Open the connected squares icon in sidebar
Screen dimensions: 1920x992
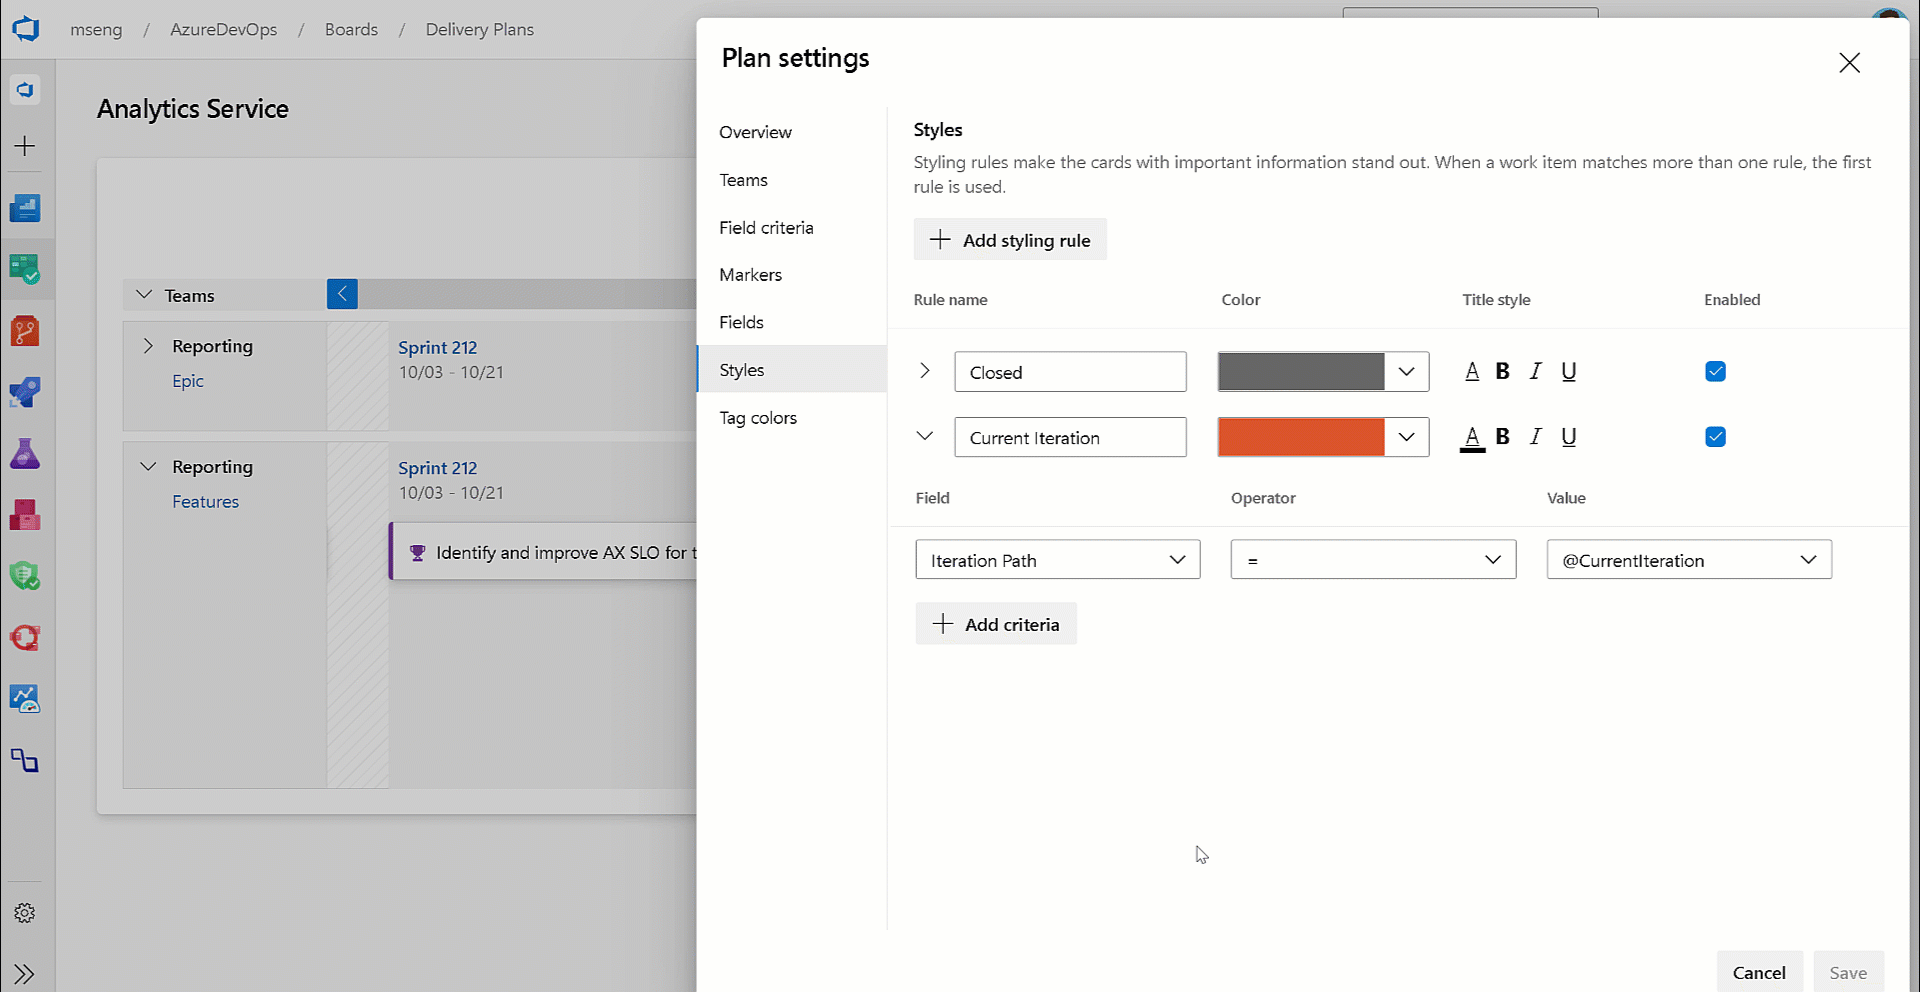tap(25, 761)
